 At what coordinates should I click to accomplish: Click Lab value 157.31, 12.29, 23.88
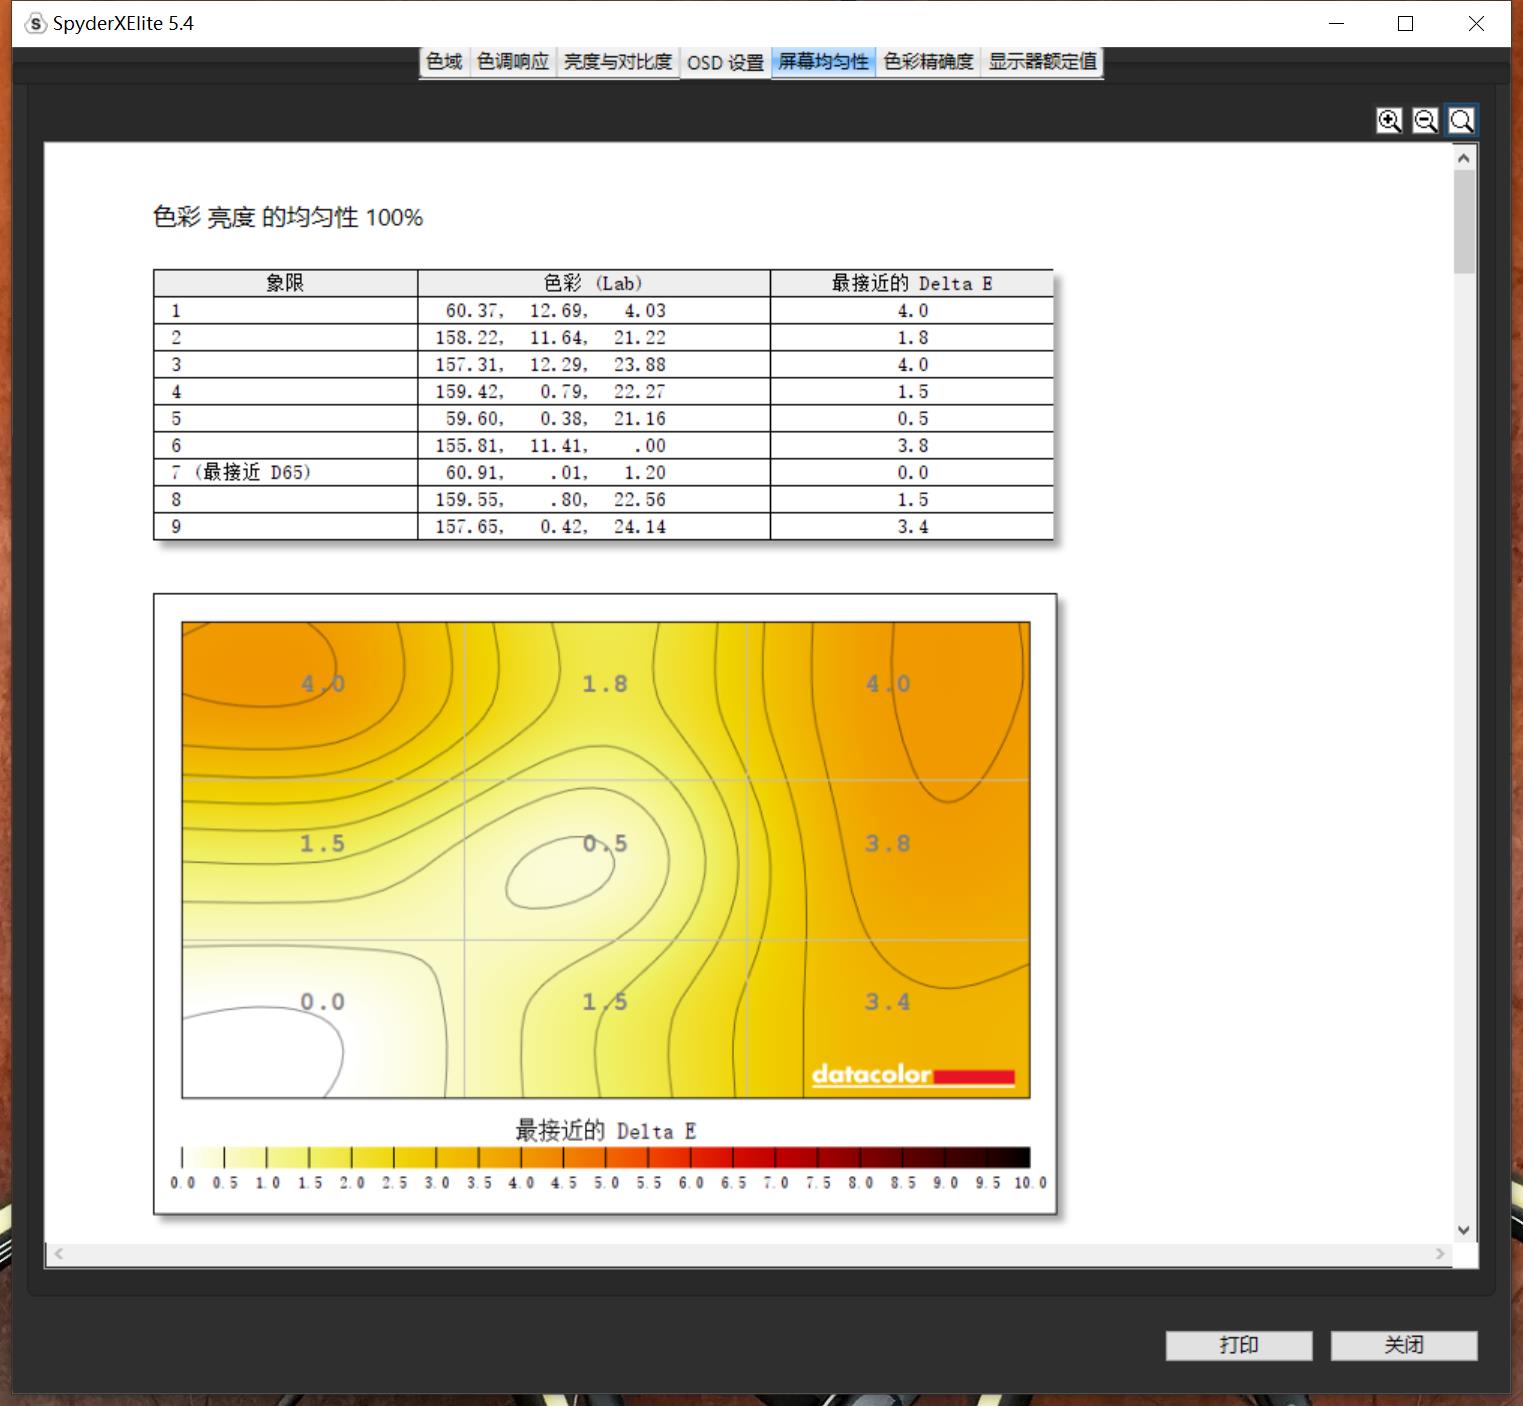point(550,365)
